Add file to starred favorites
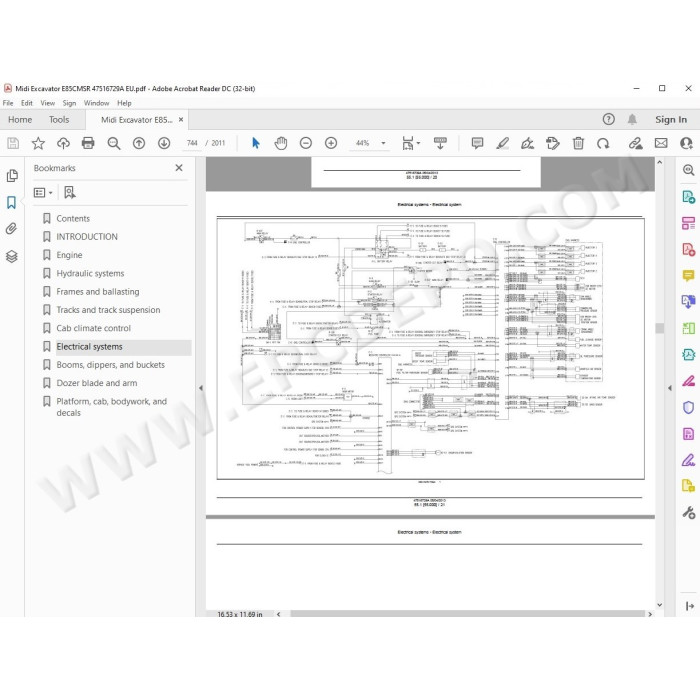This screenshot has width=700, height=700. point(38,143)
